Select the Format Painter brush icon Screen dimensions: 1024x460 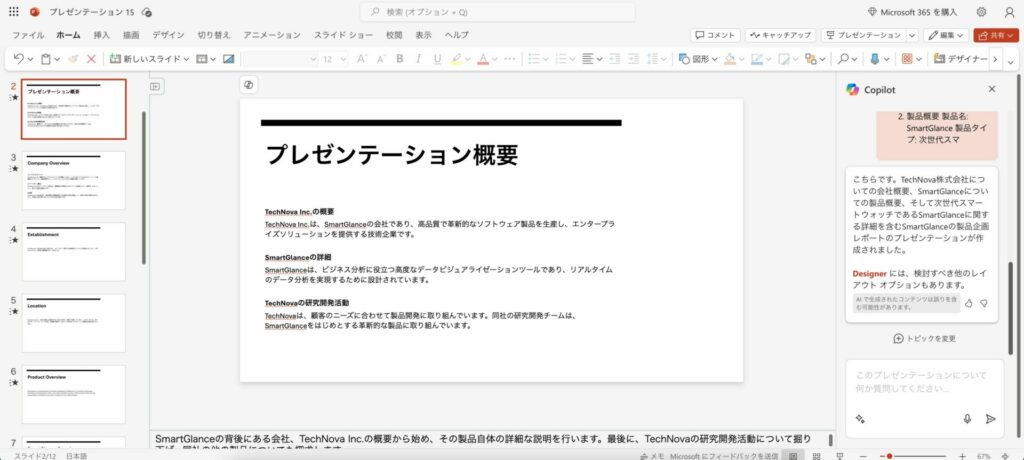coord(73,59)
